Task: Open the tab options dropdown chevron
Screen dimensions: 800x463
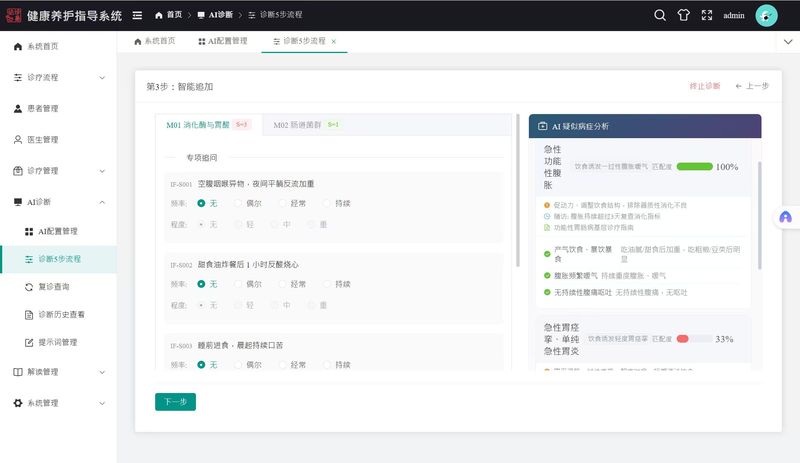Action: point(788,42)
